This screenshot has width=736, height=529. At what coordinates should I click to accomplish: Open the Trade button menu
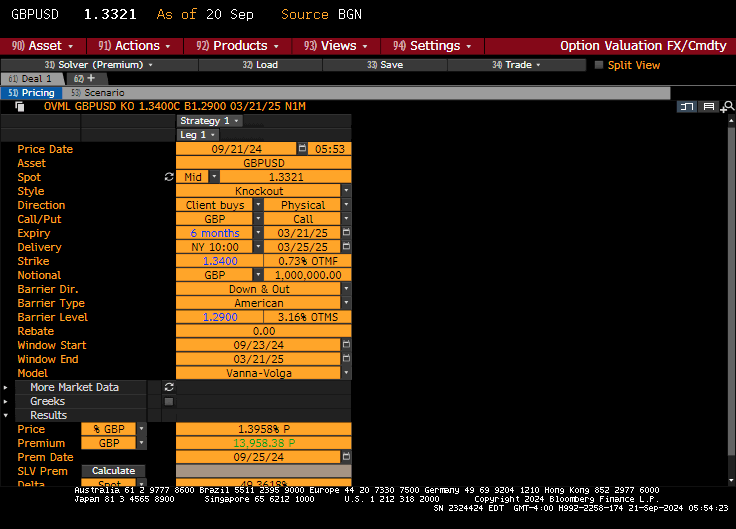click(517, 65)
